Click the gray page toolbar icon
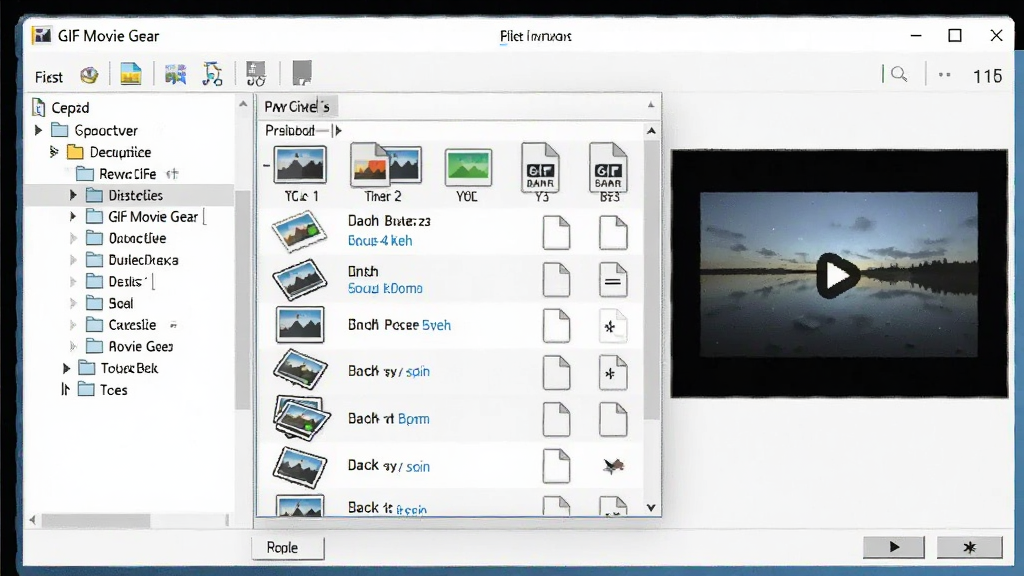The width and height of the screenshot is (1024, 576). [302, 73]
